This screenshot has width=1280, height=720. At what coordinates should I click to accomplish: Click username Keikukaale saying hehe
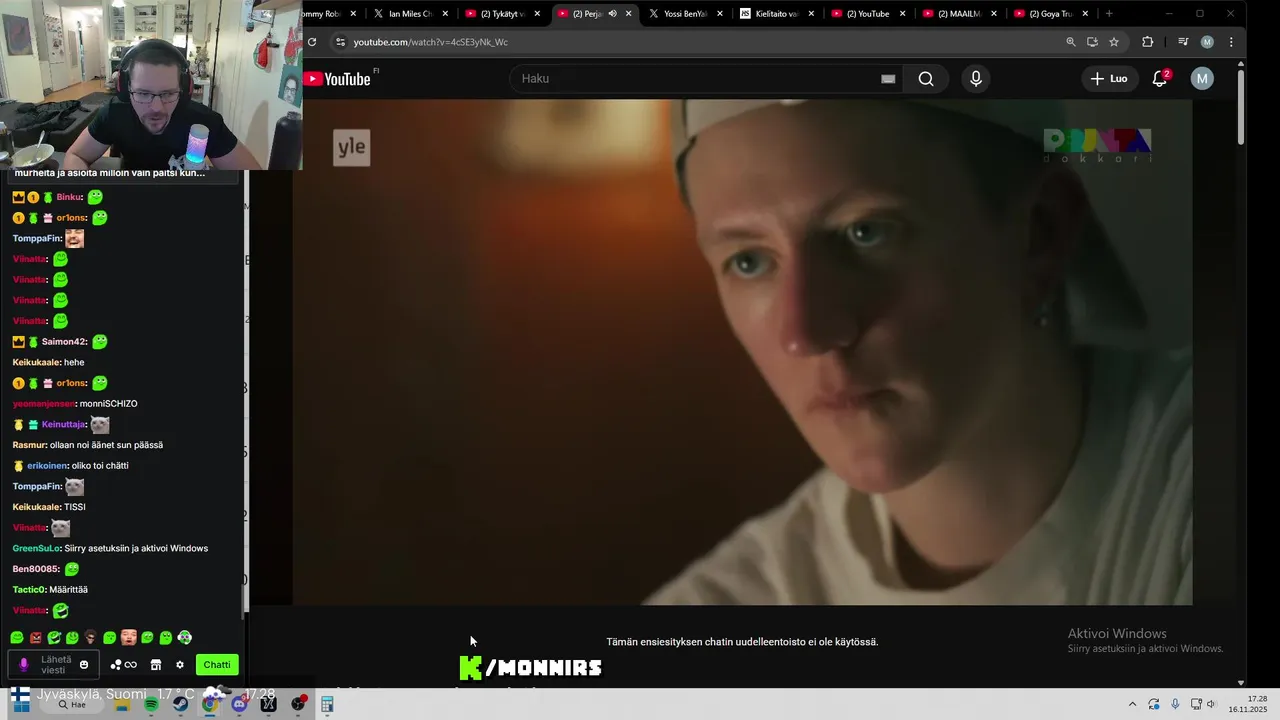pos(37,362)
